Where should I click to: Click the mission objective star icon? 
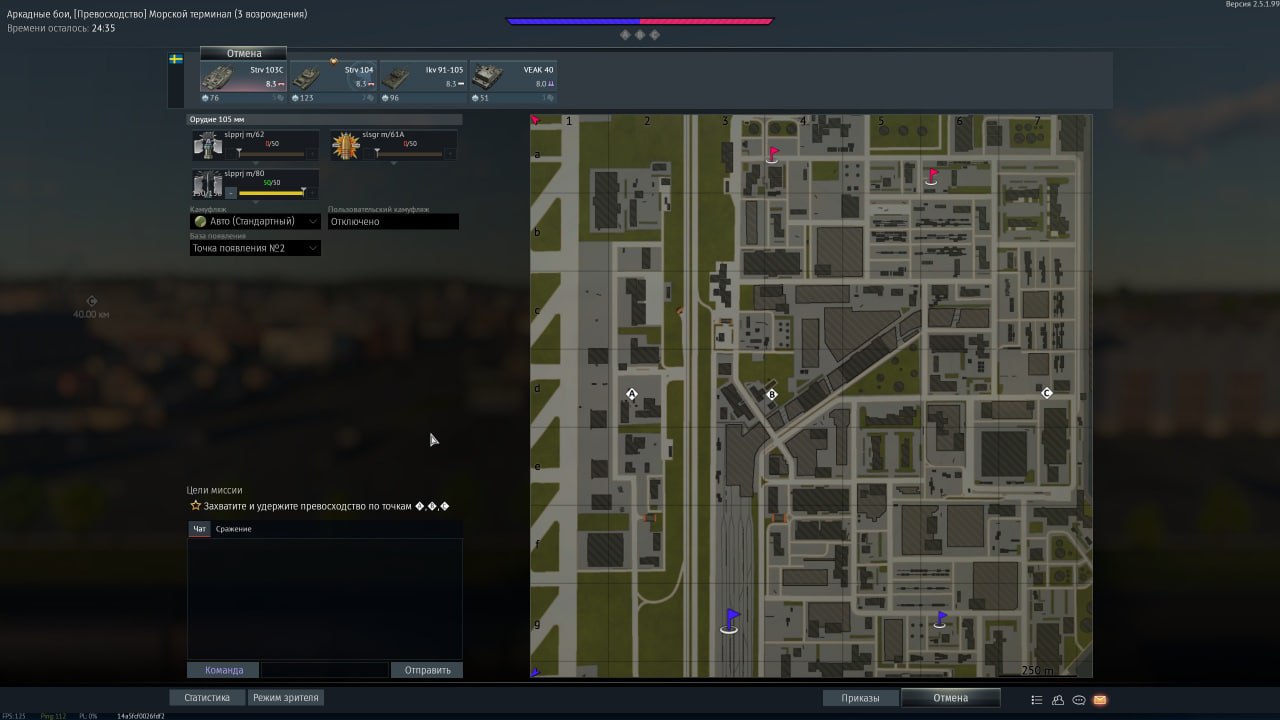[x=195, y=506]
